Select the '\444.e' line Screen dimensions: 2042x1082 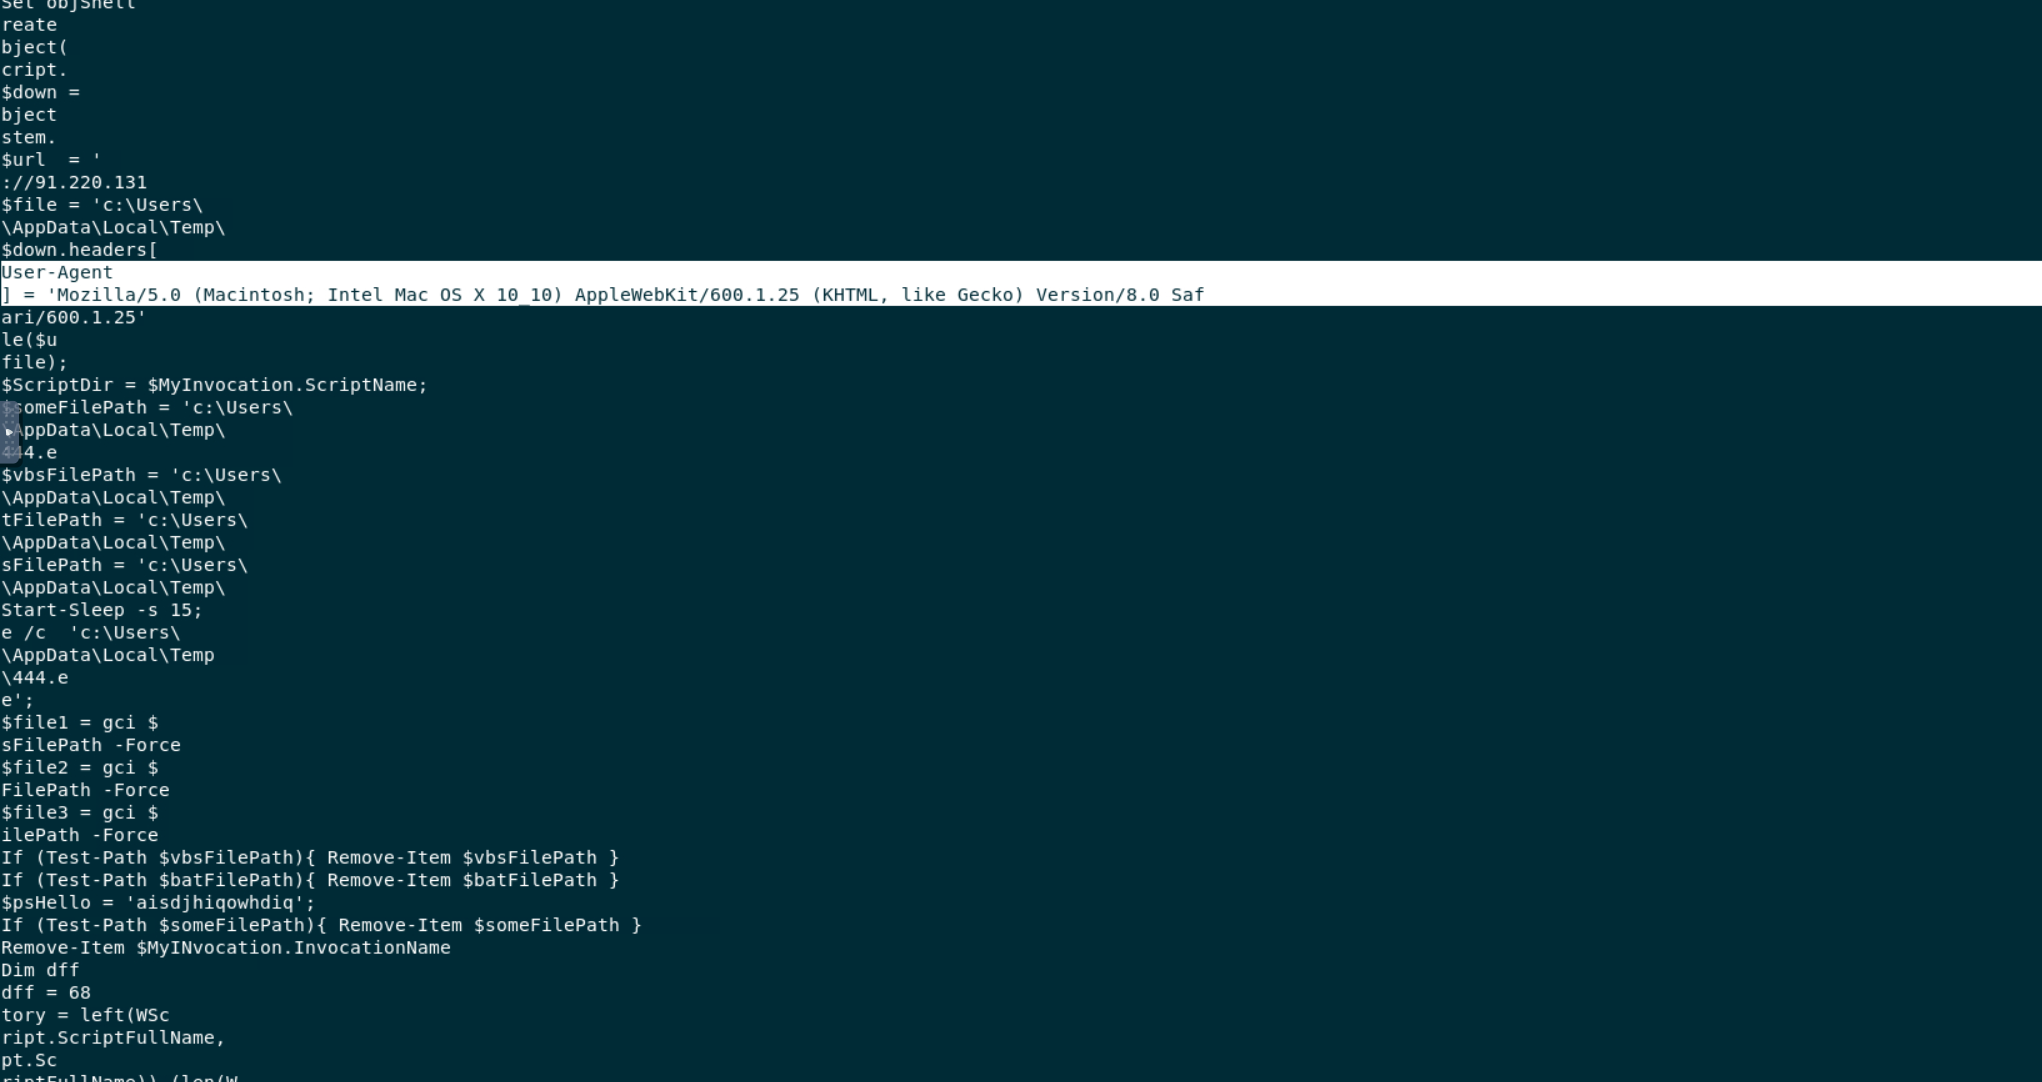(x=35, y=677)
